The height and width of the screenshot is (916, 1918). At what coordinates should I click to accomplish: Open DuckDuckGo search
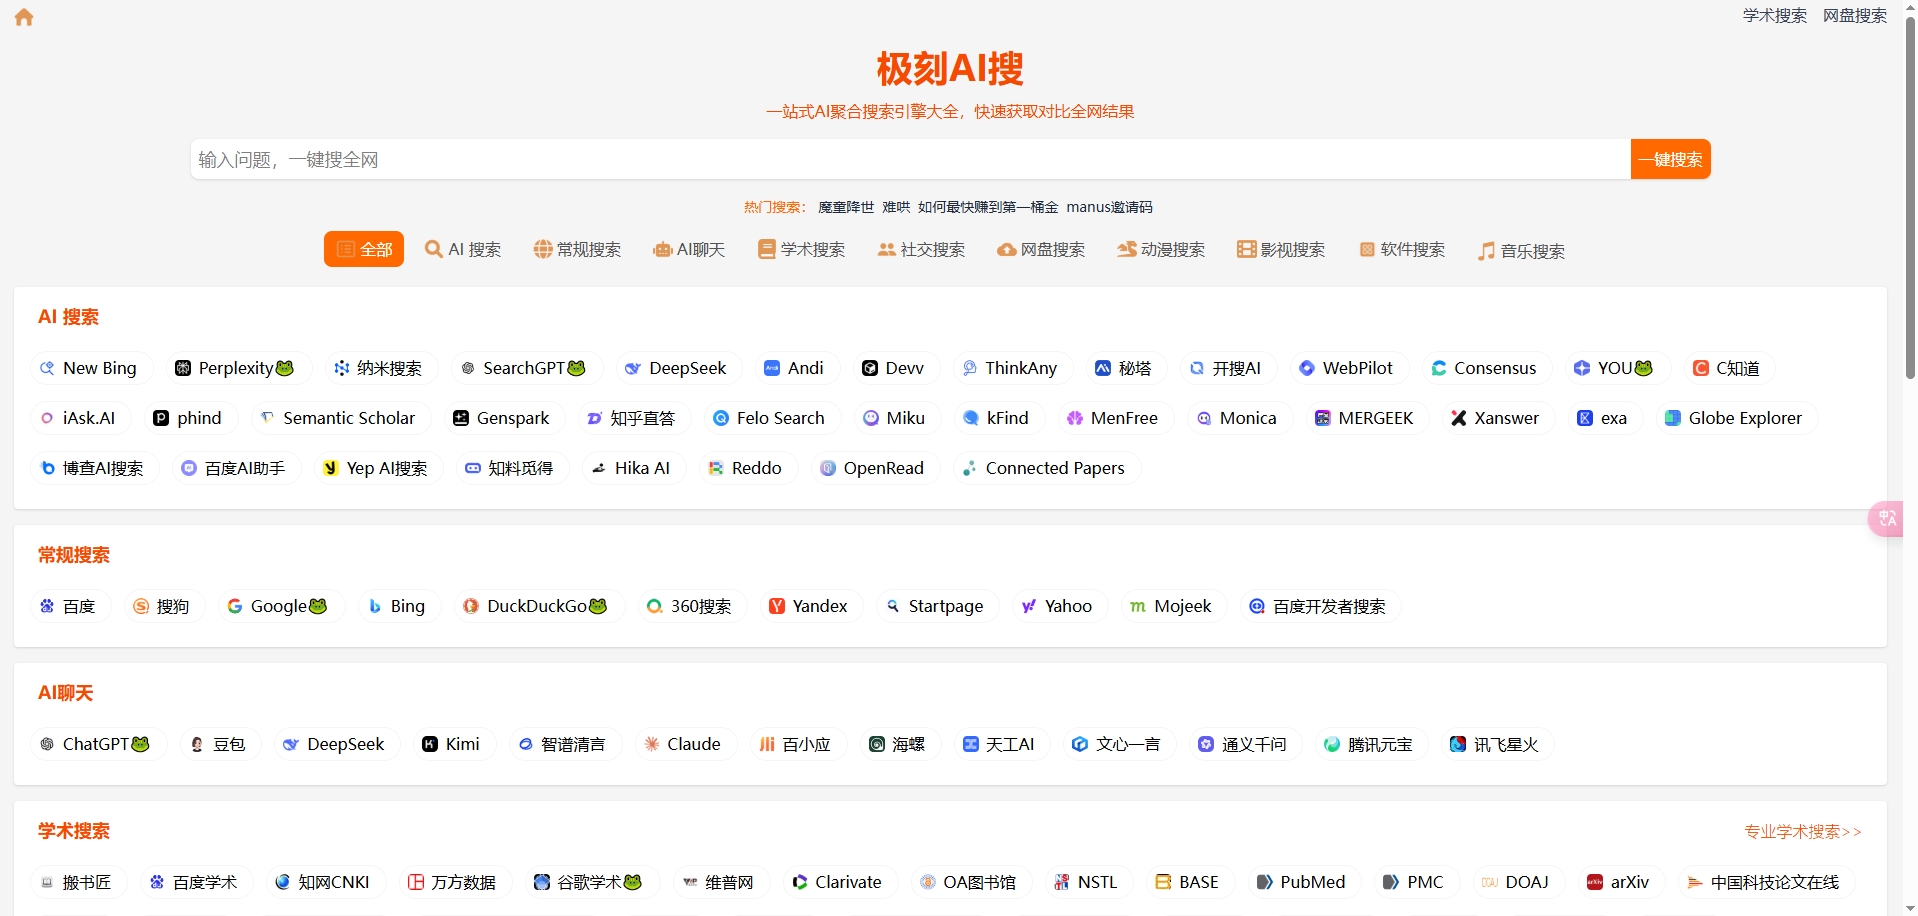tap(535, 606)
